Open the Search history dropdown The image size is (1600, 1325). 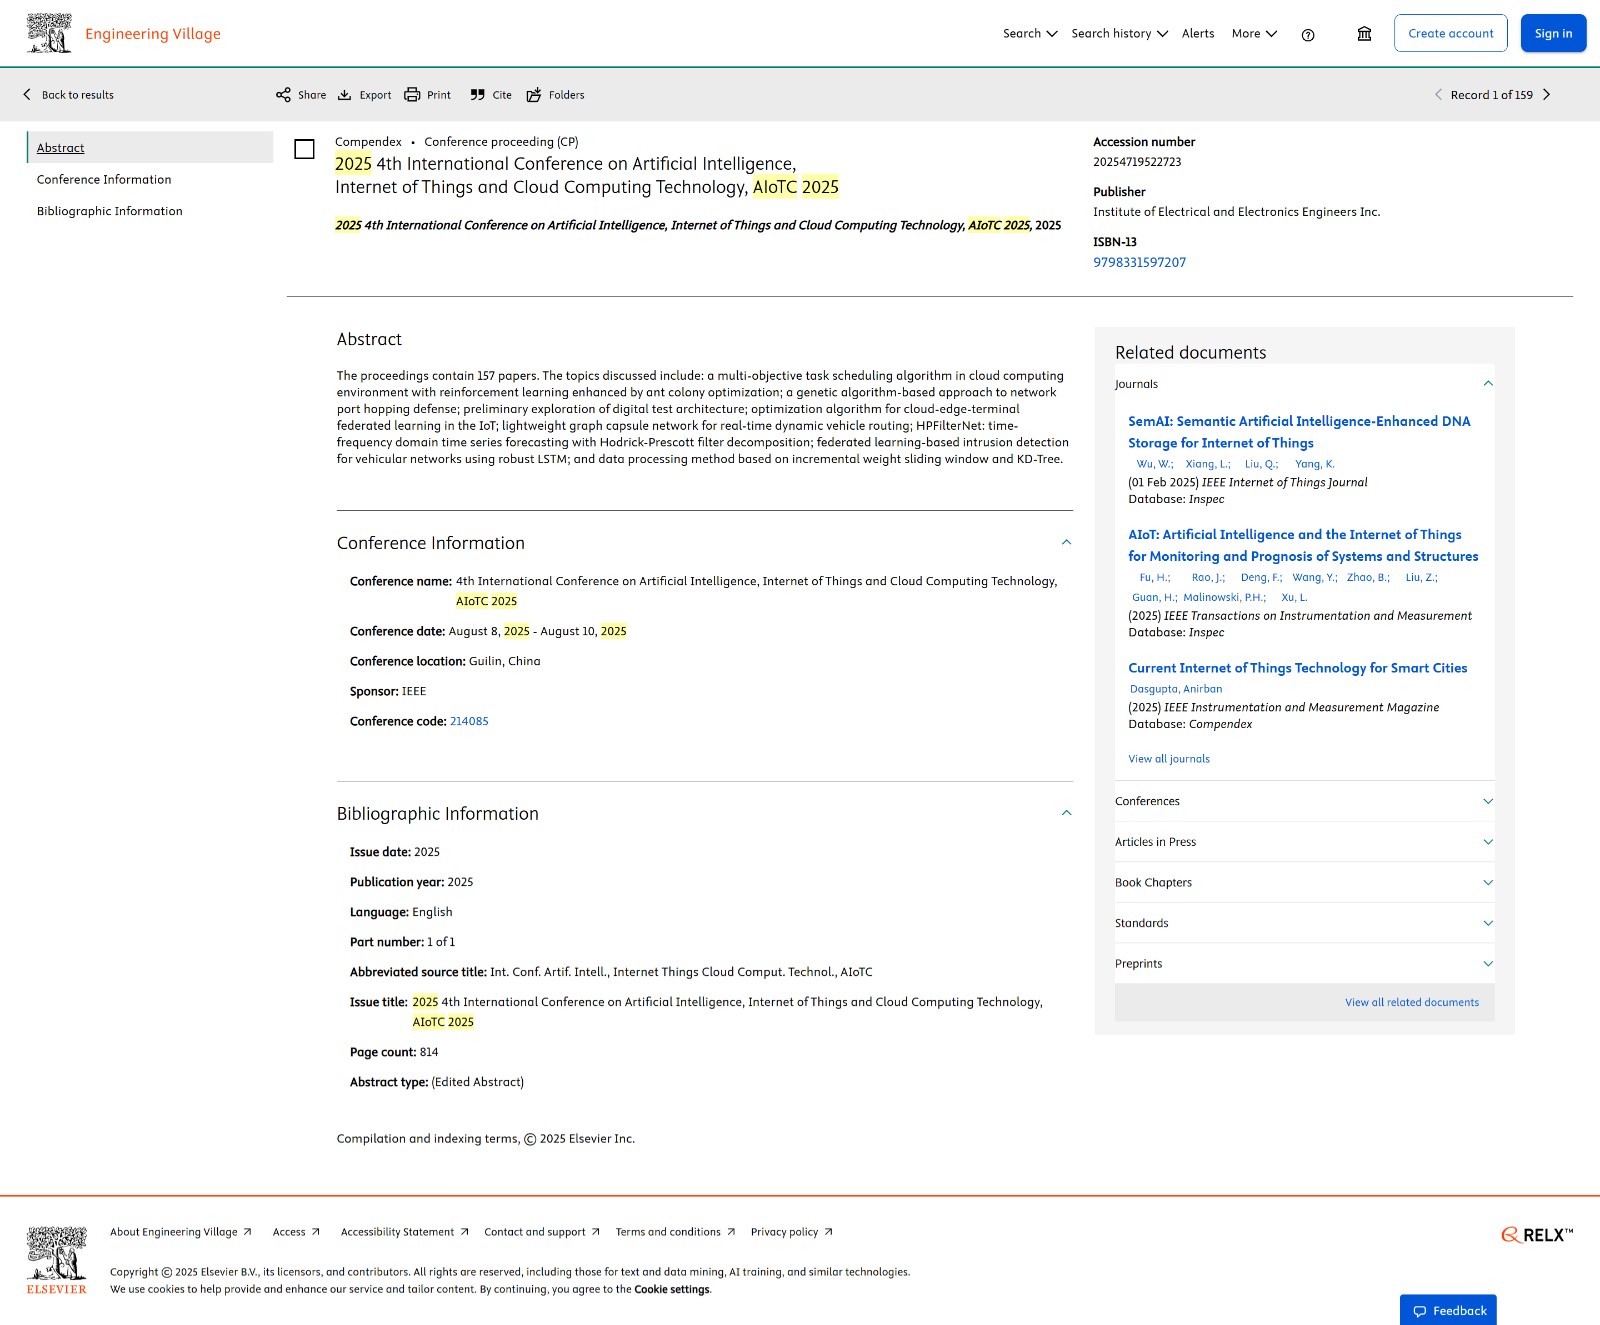[1119, 34]
